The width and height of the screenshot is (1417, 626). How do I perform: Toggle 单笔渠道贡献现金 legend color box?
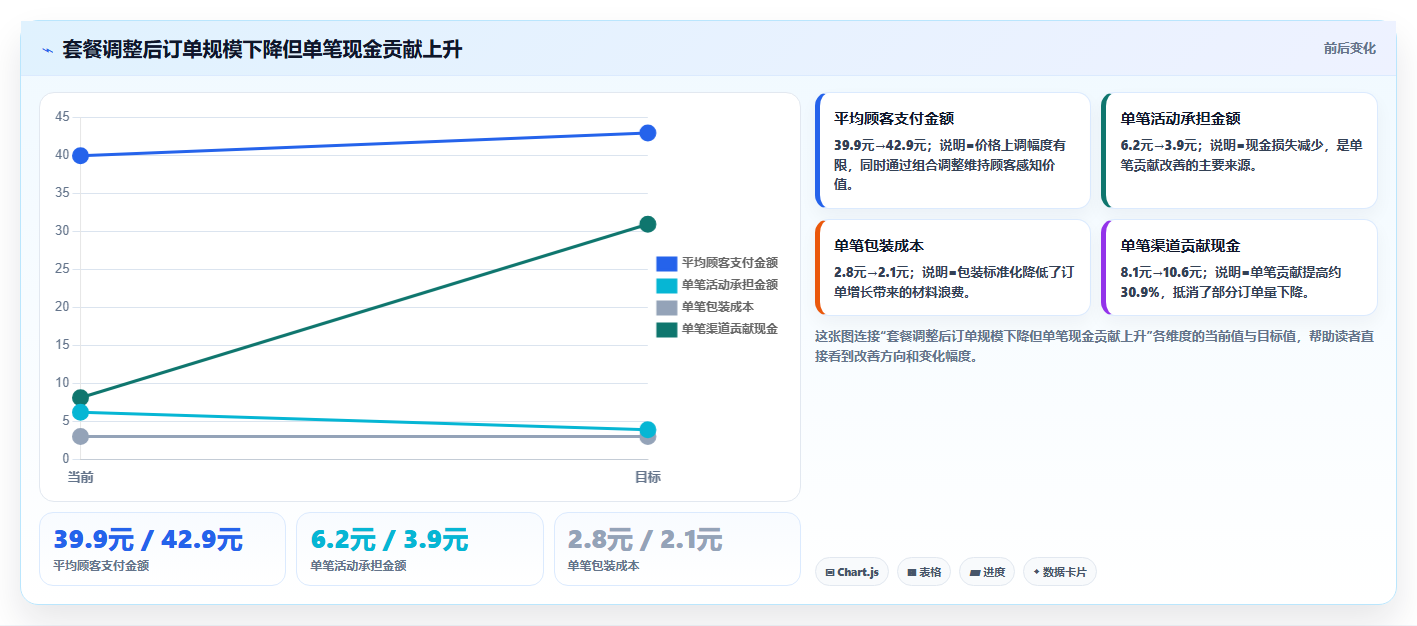pos(666,329)
